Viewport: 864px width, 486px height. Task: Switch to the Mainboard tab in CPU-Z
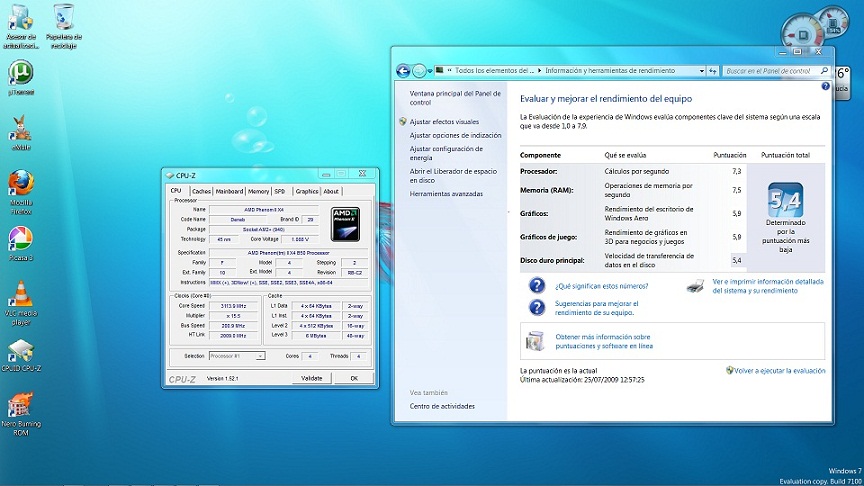click(230, 191)
